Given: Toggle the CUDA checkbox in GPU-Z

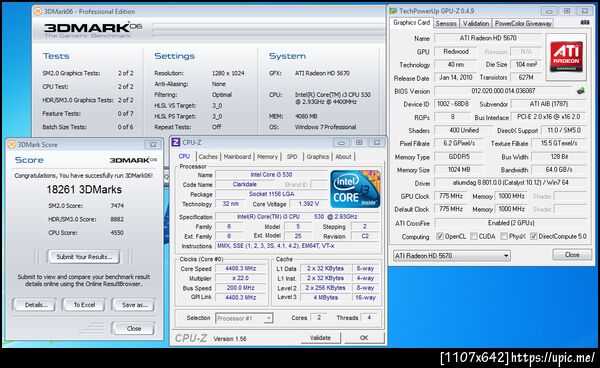Looking at the screenshot, I should pos(474,236).
